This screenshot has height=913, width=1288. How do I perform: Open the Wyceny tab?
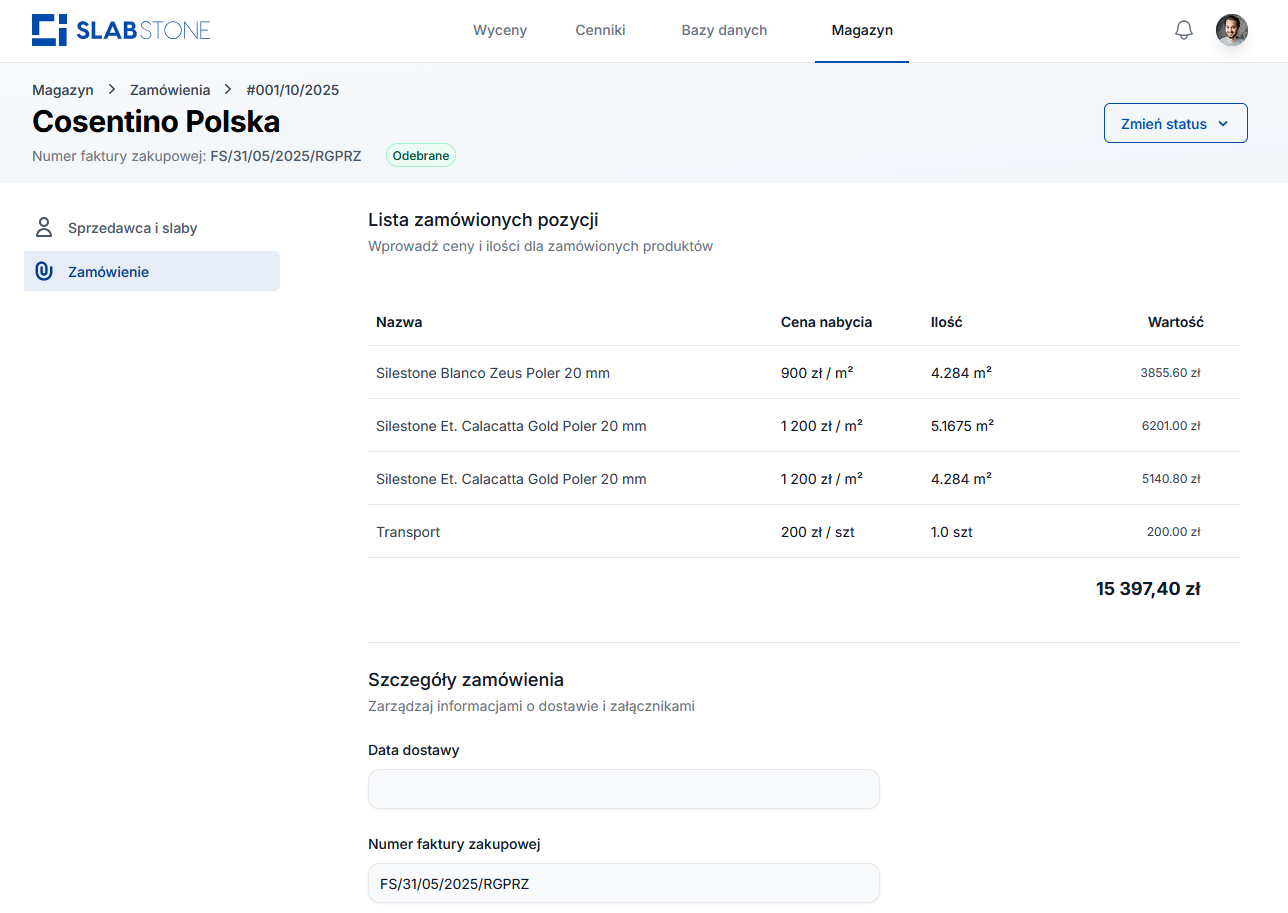(x=500, y=30)
